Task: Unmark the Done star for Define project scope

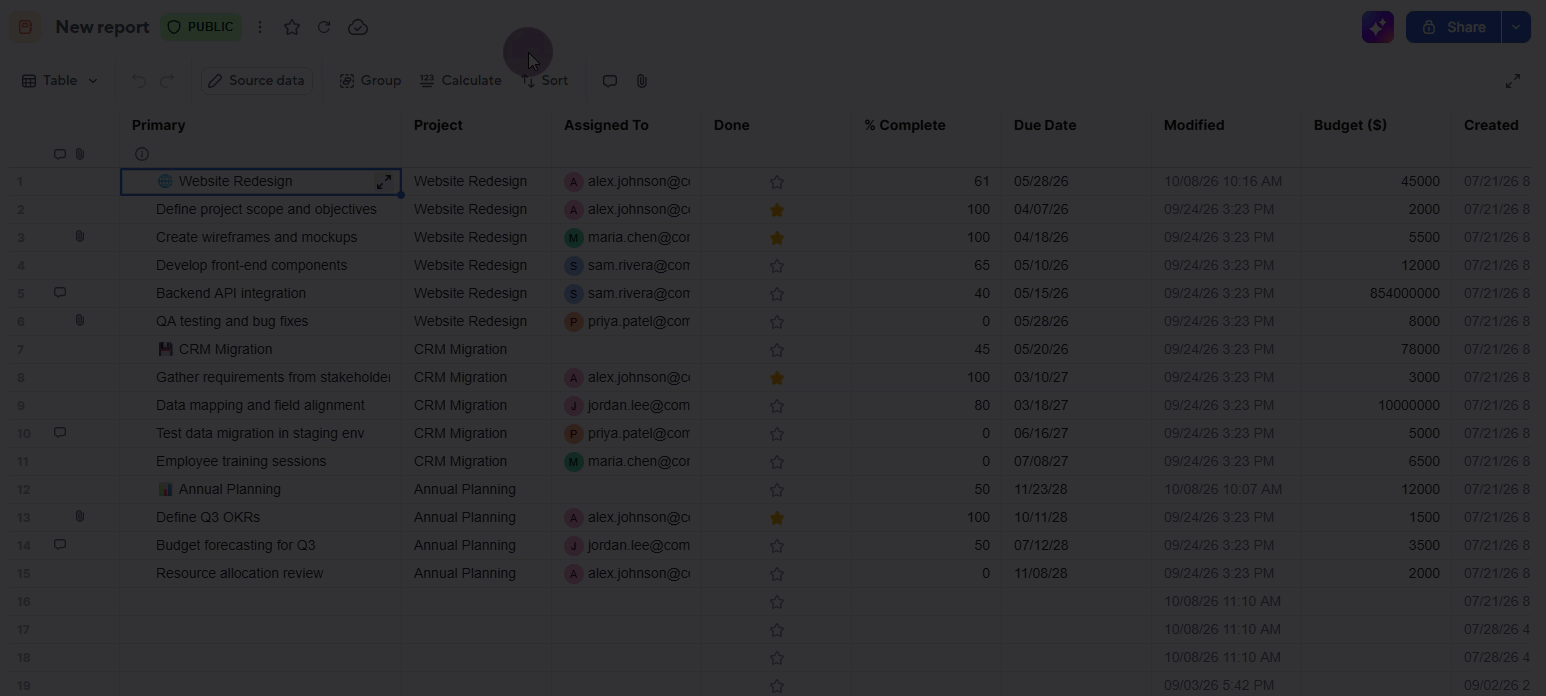Action: (x=777, y=210)
